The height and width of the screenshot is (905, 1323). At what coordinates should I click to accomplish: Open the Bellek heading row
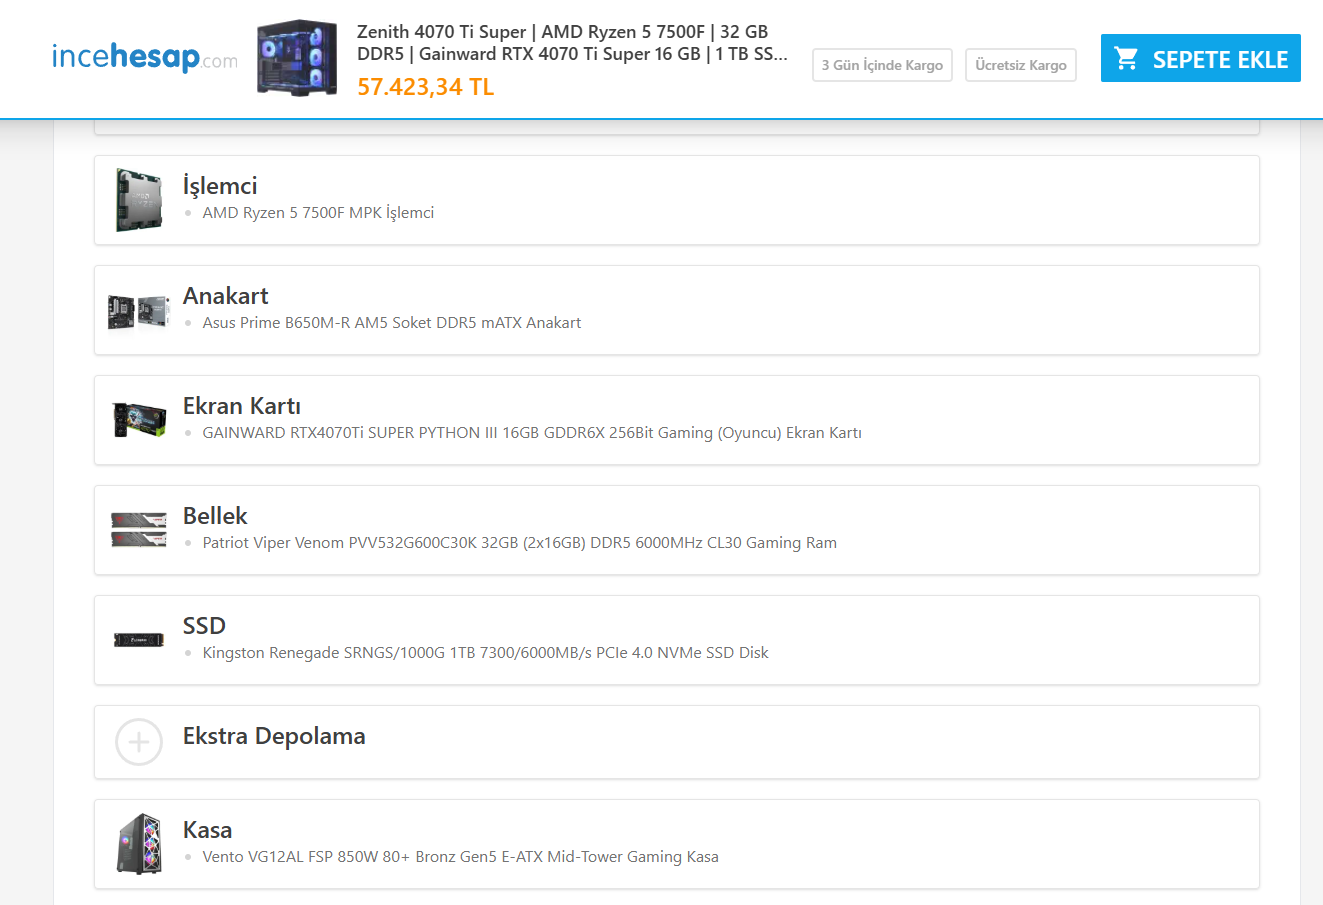tap(215, 516)
